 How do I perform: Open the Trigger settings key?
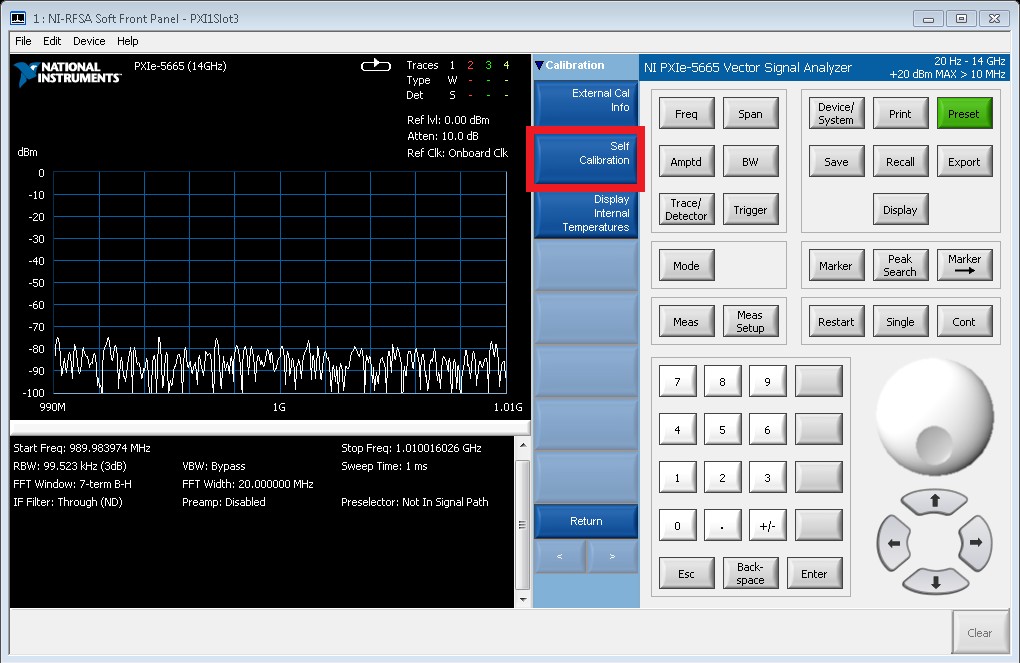coord(751,209)
